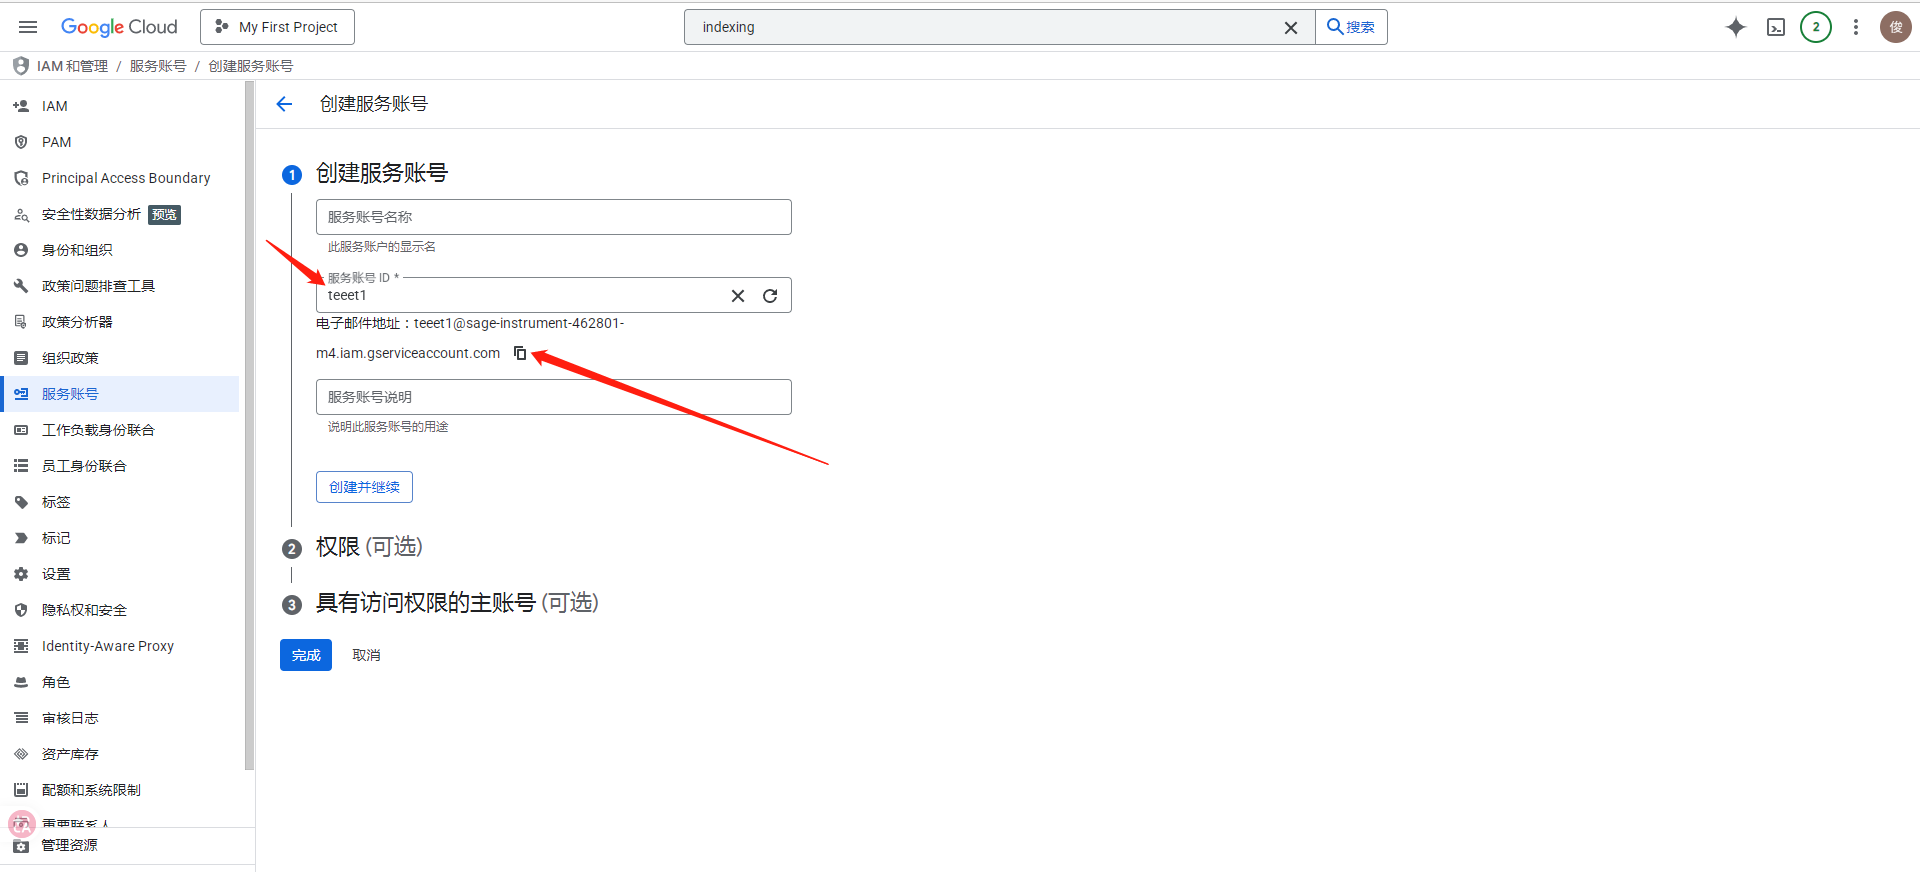Click the 预览 badge beside 安全性数据分析
This screenshot has width=1920, height=872.
click(165, 215)
